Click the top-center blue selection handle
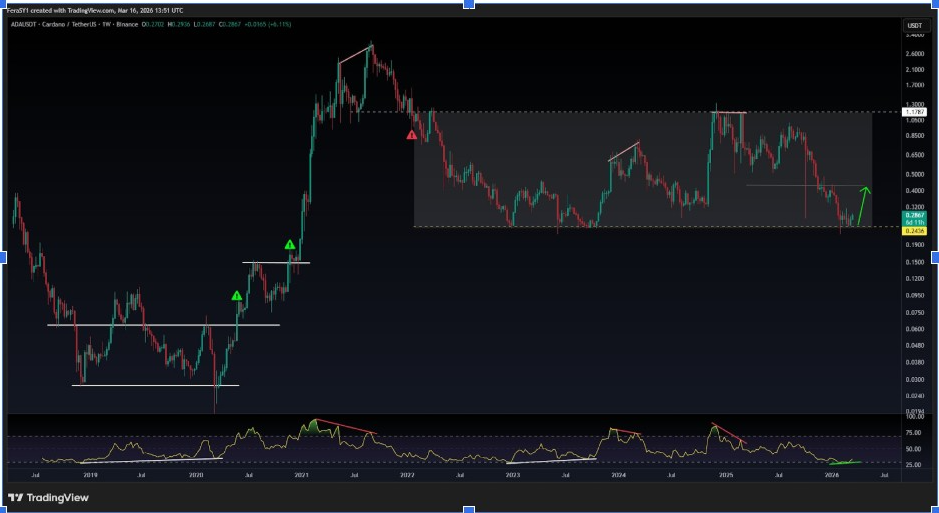Screen dimensions: 939x513 pos(469,4)
